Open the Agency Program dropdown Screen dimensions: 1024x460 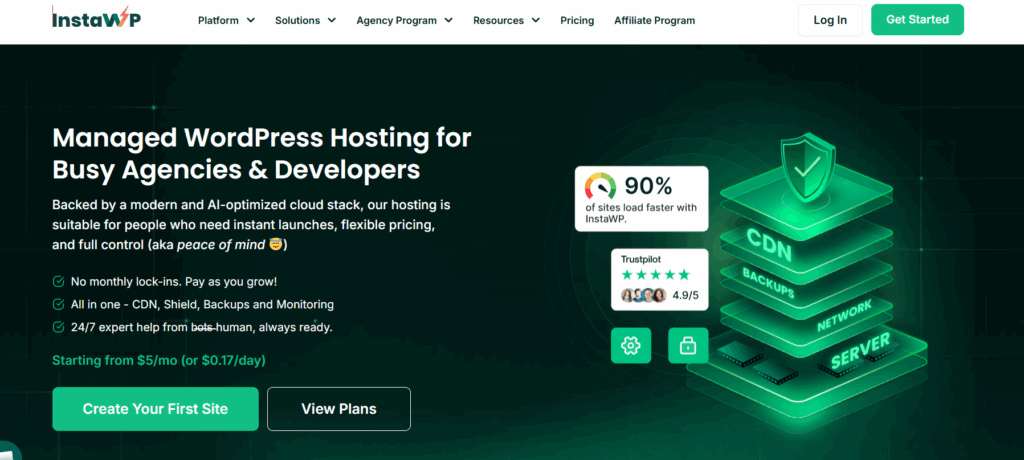[404, 20]
